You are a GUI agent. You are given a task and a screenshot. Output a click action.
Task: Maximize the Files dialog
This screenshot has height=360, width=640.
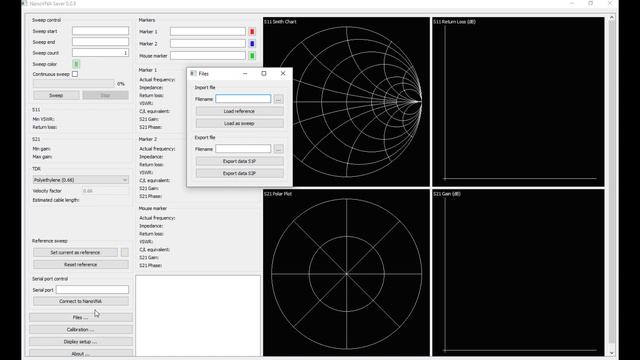[264, 73]
